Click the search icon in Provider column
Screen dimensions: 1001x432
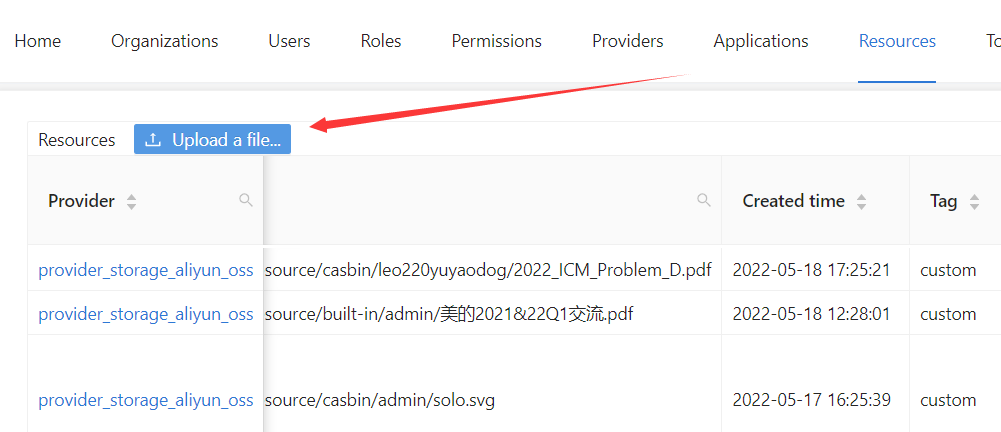click(x=246, y=201)
